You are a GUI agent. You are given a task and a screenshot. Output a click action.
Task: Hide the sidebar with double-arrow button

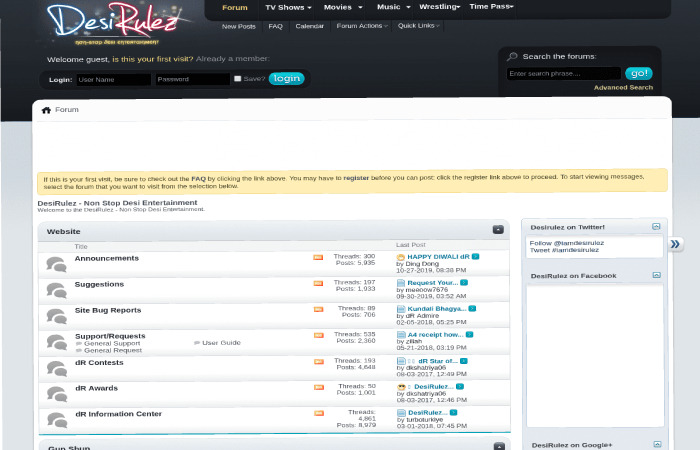(x=675, y=244)
